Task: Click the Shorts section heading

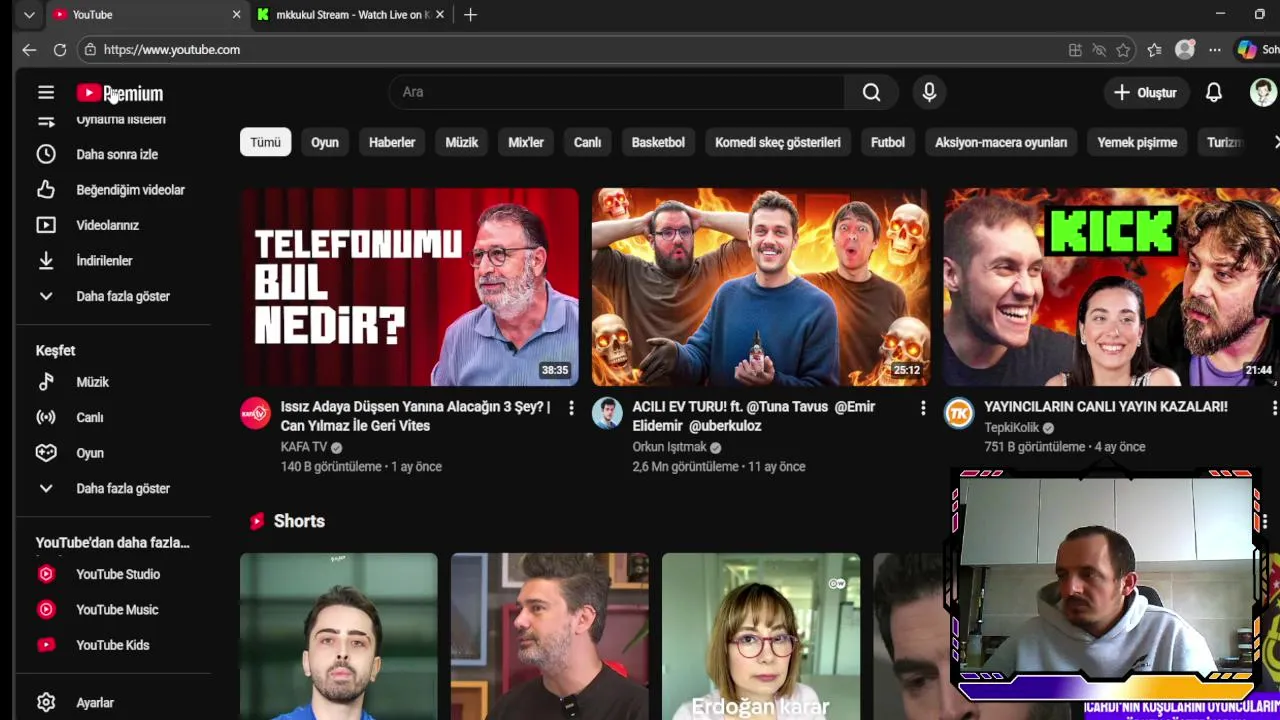Action: click(299, 521)
